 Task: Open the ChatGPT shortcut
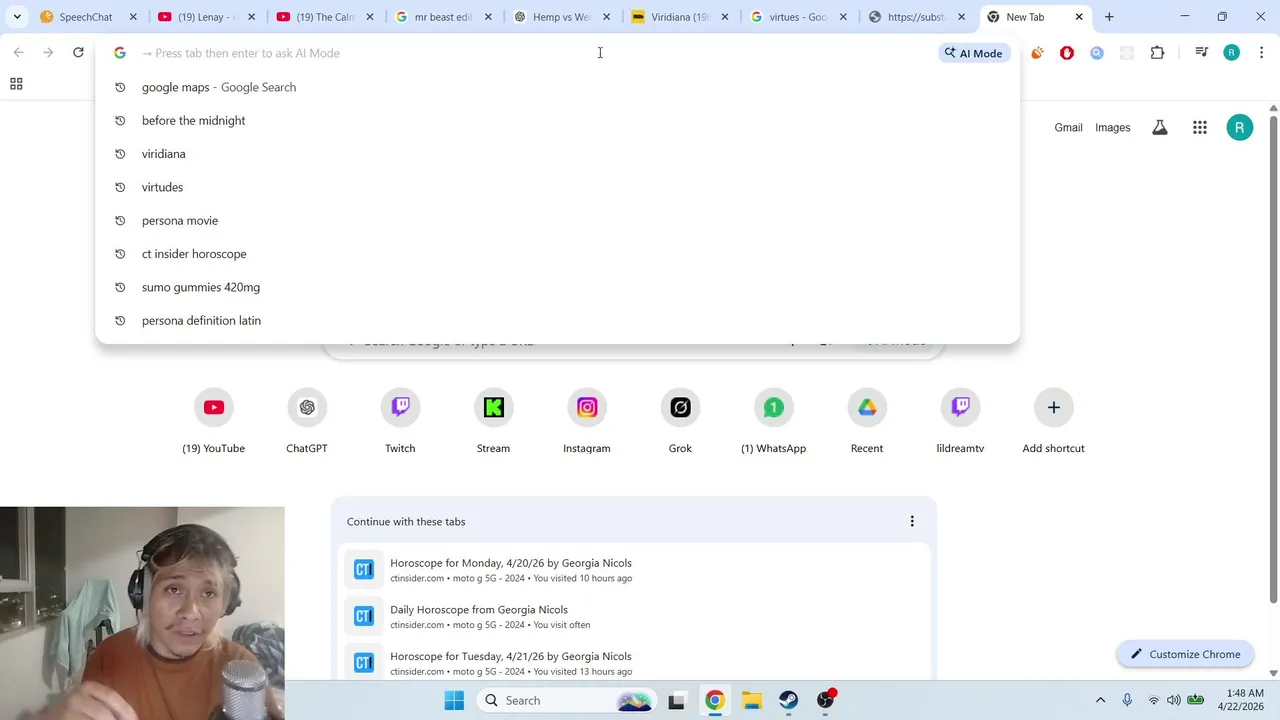click(307, 420)
